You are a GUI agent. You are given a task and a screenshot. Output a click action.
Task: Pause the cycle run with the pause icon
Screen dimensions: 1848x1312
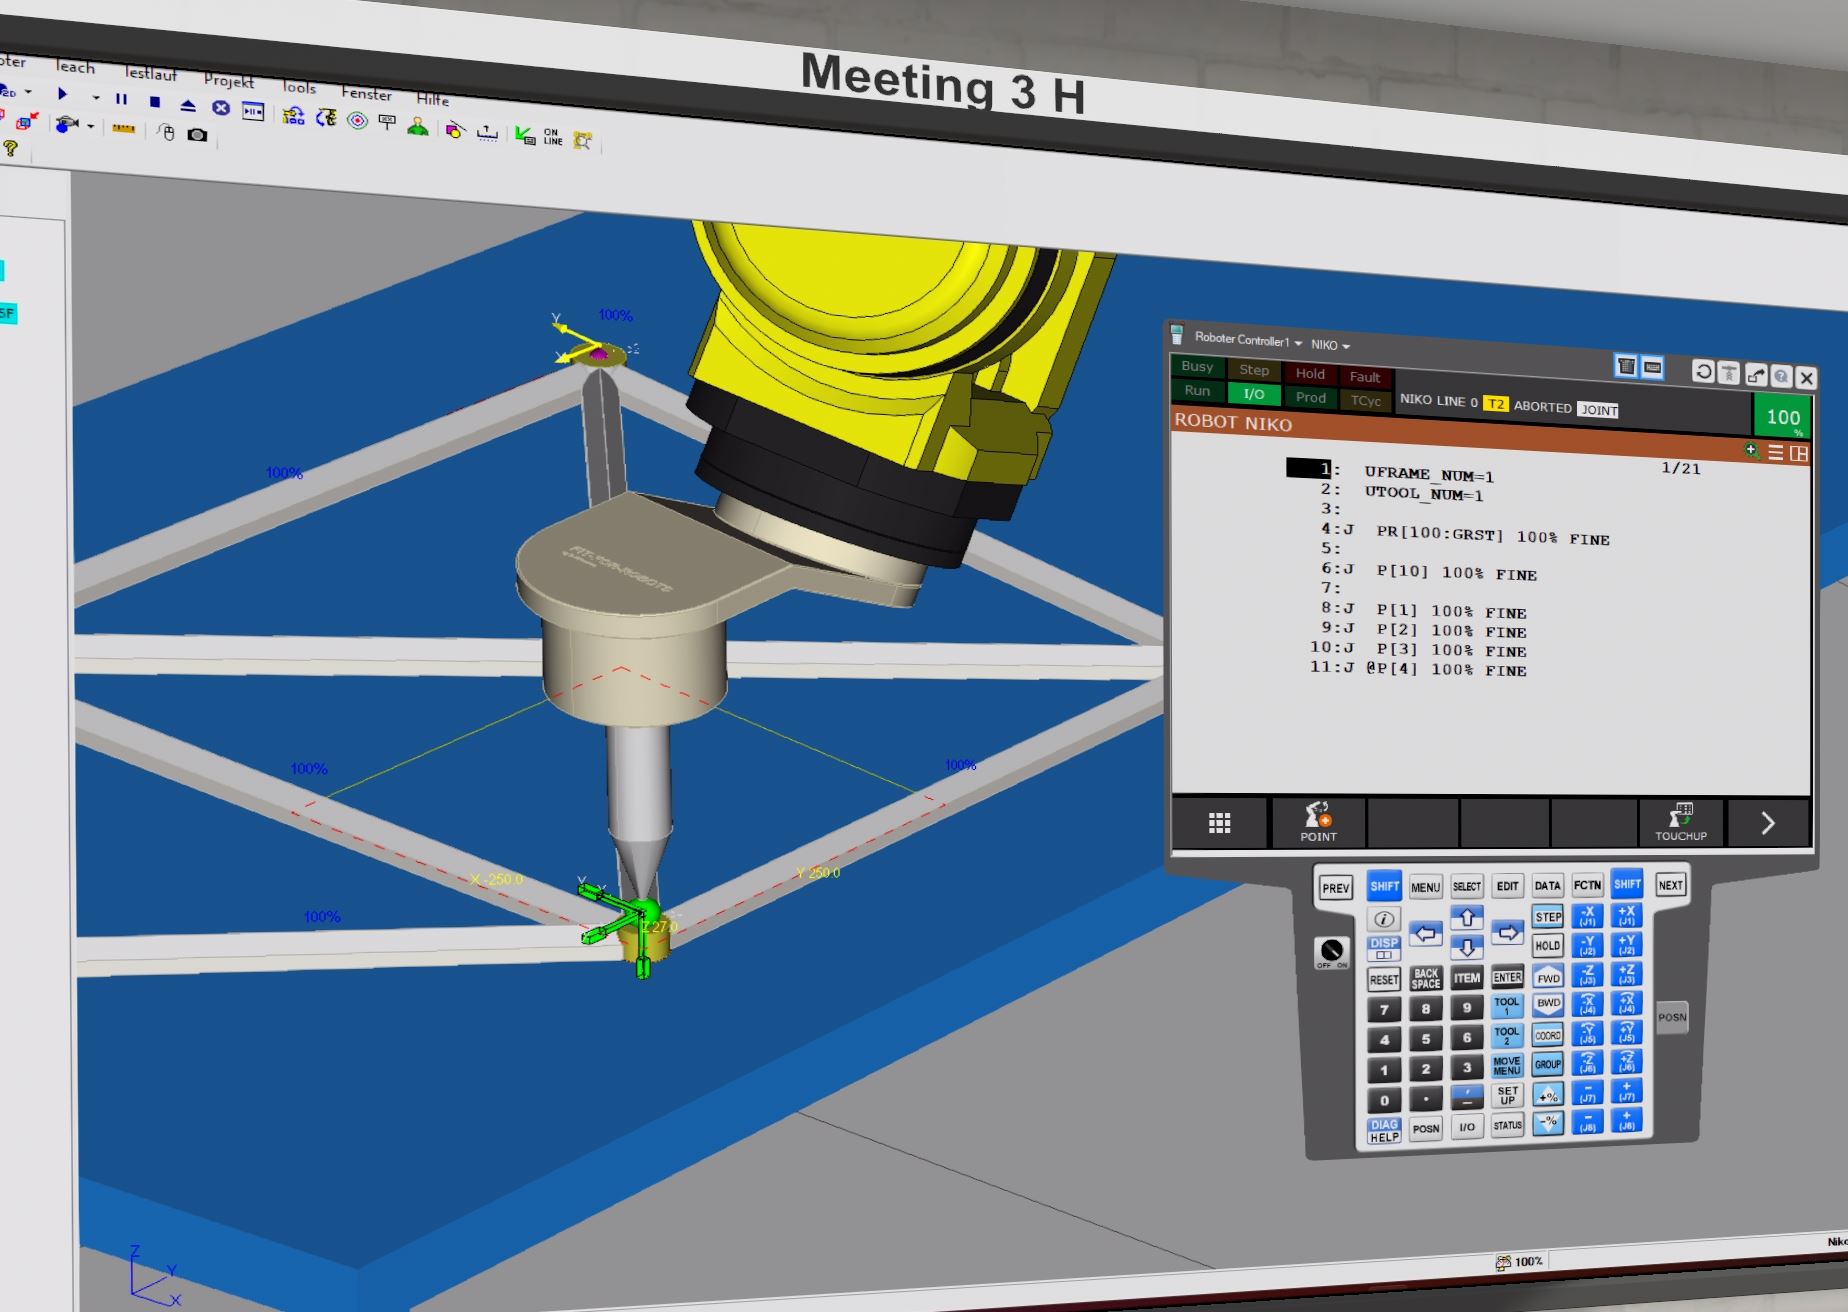tap(122, 99)
